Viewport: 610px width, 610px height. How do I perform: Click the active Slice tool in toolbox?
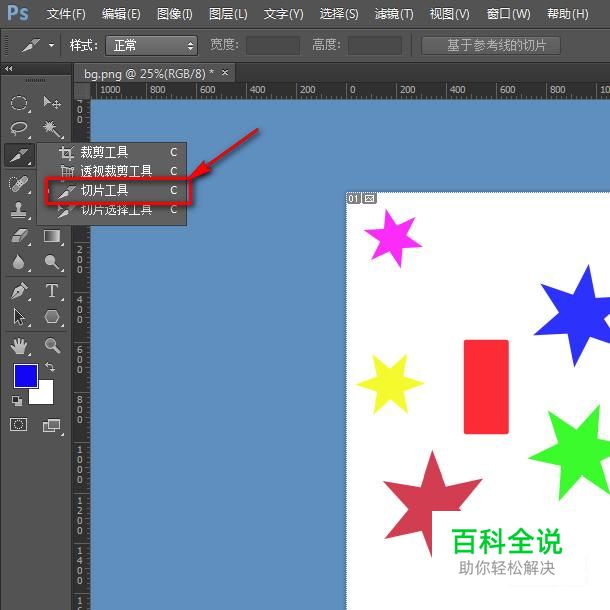tap(19, 155)
